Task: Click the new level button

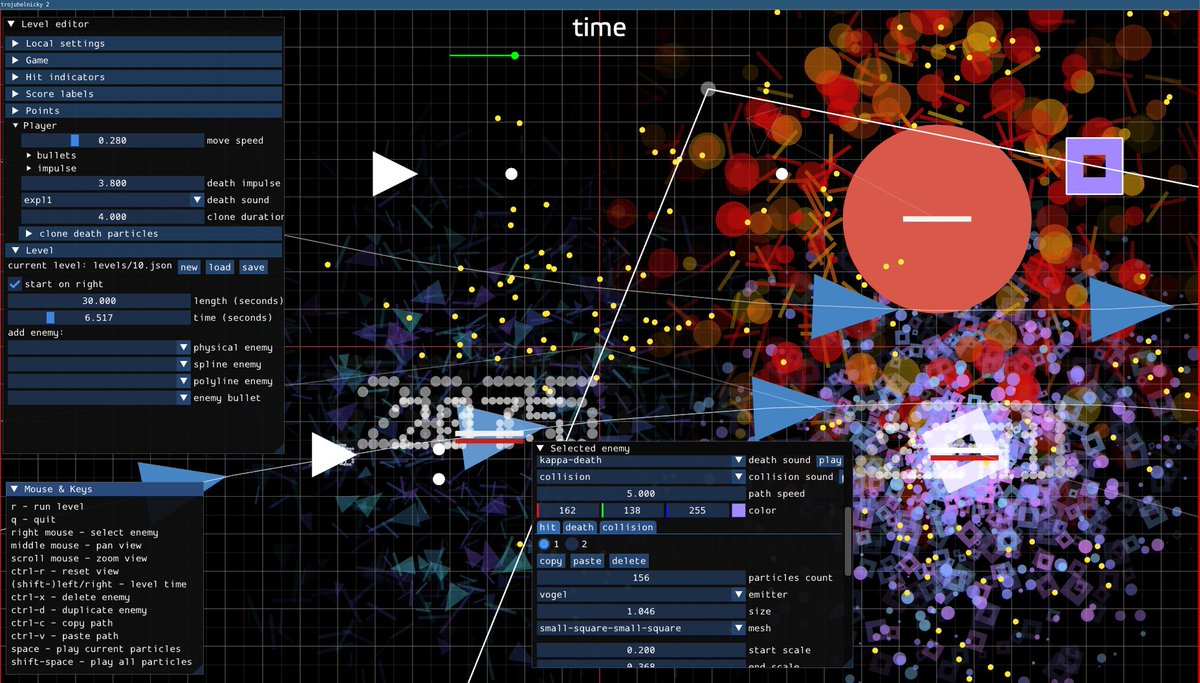Action: point(189,267)
